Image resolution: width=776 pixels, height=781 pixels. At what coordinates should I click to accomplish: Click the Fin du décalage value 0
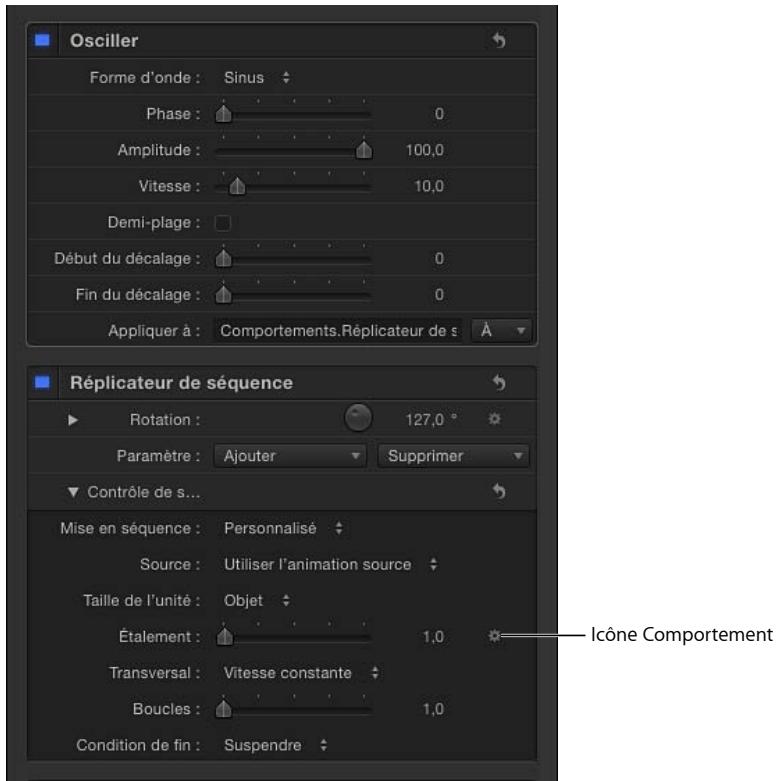coord(439,294)
